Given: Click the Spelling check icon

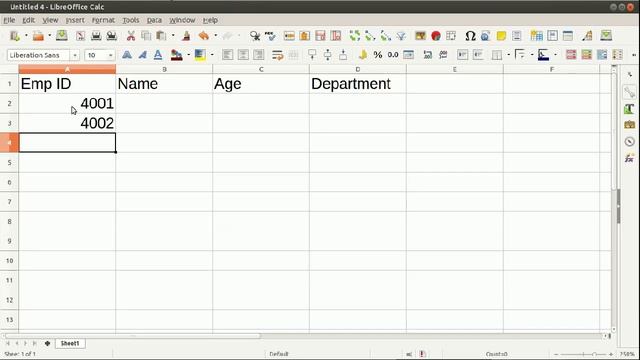Looking at the screenshot, I should [x=270, y=36].
